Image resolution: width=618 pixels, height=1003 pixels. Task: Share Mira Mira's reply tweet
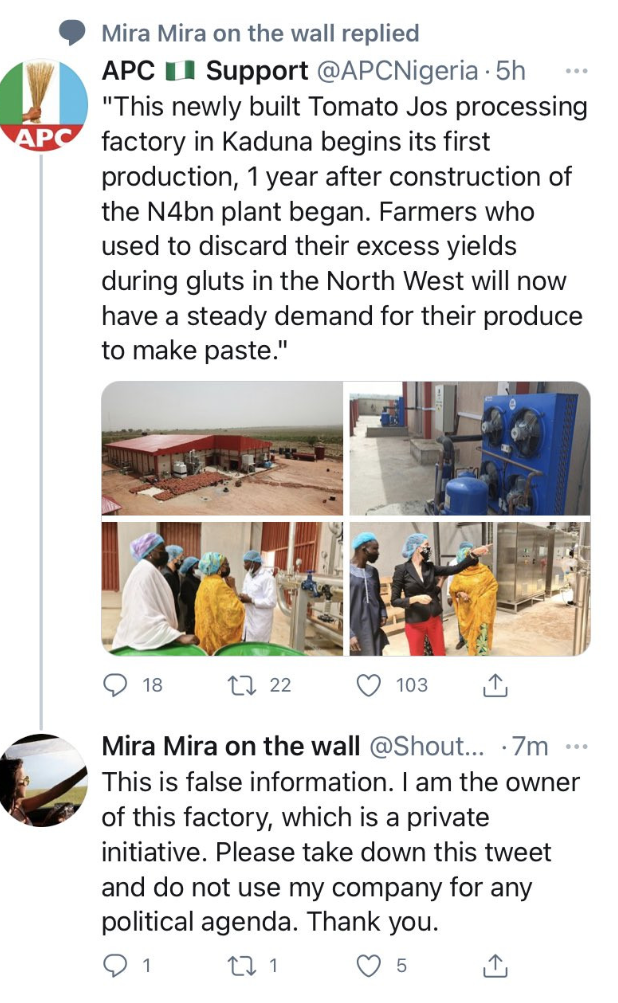point(496,965)
